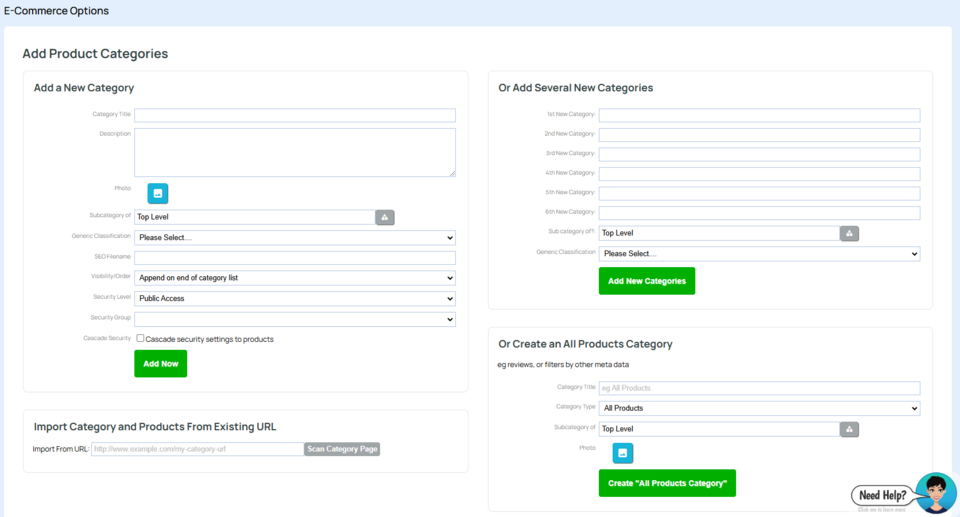
Task: Click into the Category Title field in Add a New Category
Action: pos(295,116)
